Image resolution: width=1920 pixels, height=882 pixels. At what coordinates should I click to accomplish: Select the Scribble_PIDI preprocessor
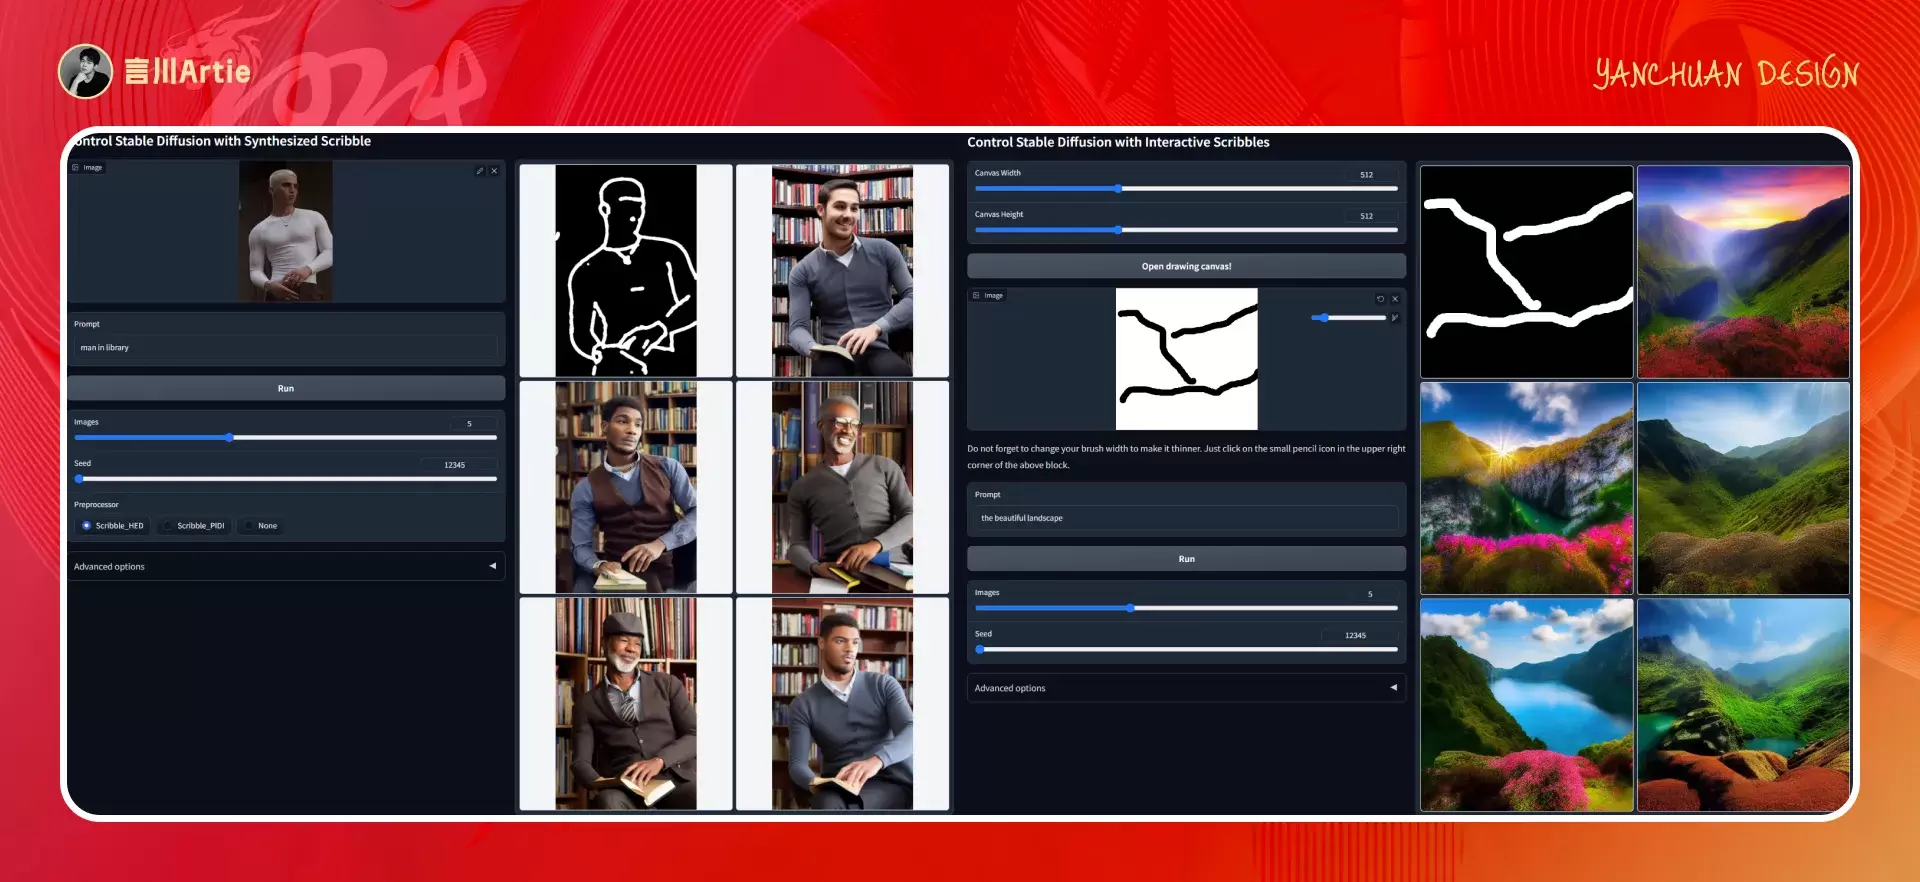click(195, 526)
